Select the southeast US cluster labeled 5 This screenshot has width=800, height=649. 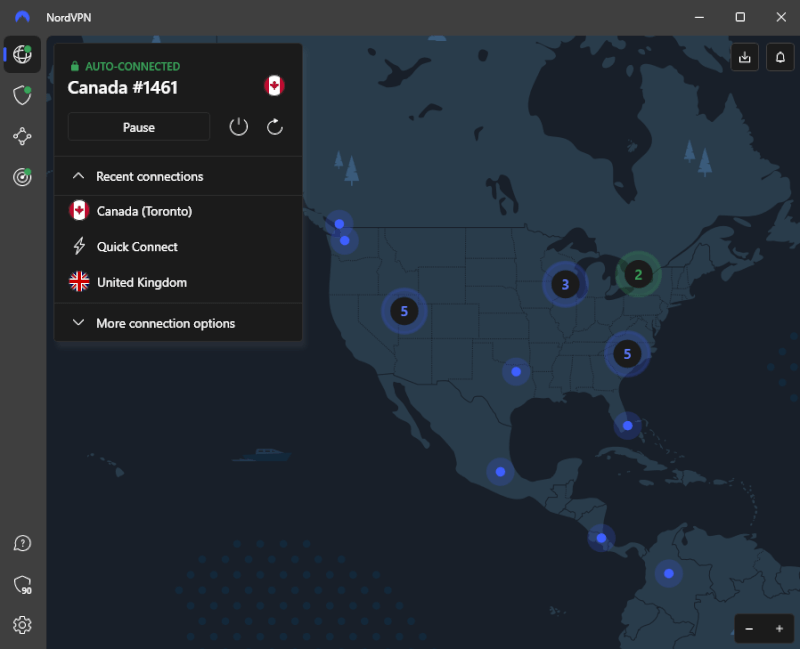click(x=627, y=354)
